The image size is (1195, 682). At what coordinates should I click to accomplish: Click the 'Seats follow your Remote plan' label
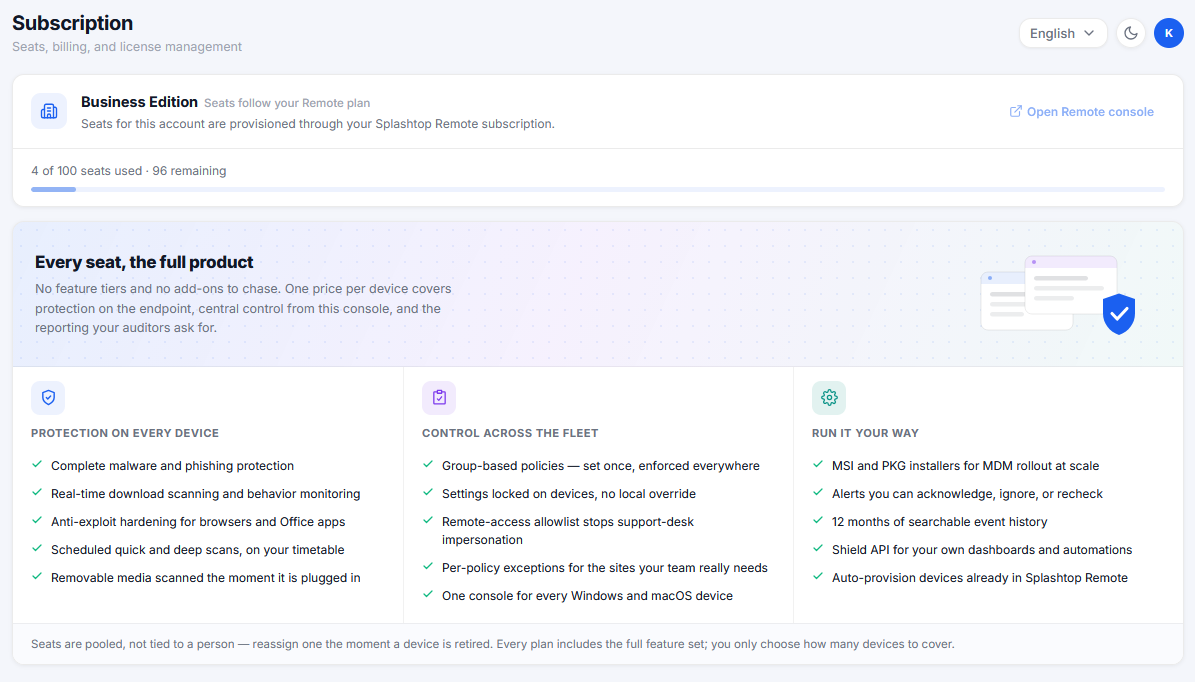(287, 103)
